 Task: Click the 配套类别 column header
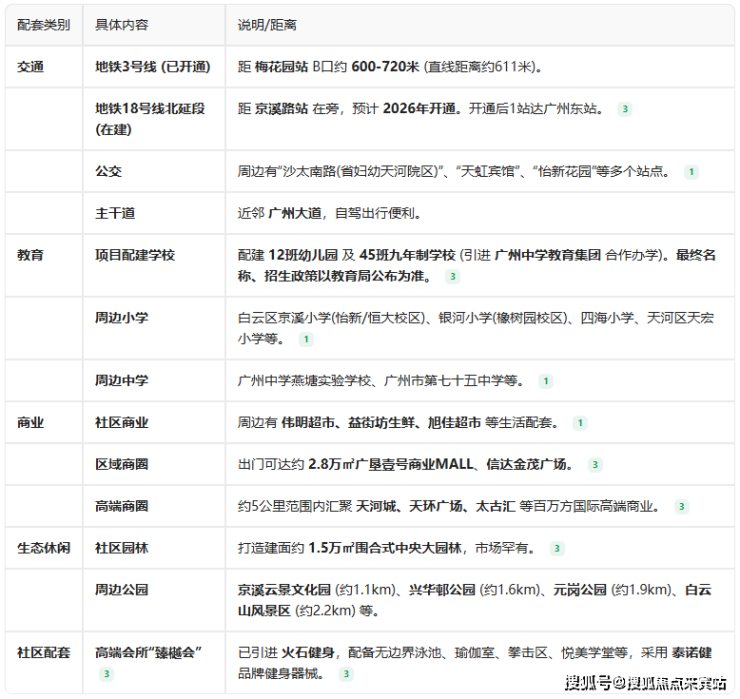pyautogui.click(x=44, y=24)
